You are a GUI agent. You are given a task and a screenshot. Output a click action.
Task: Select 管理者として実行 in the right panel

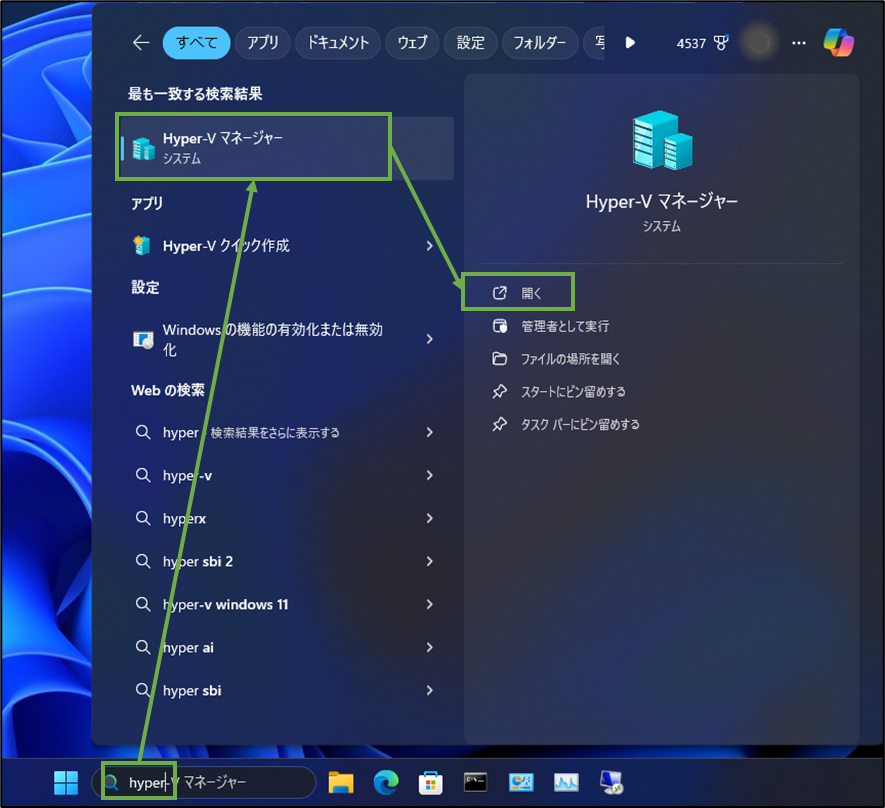tap(566, 325)
